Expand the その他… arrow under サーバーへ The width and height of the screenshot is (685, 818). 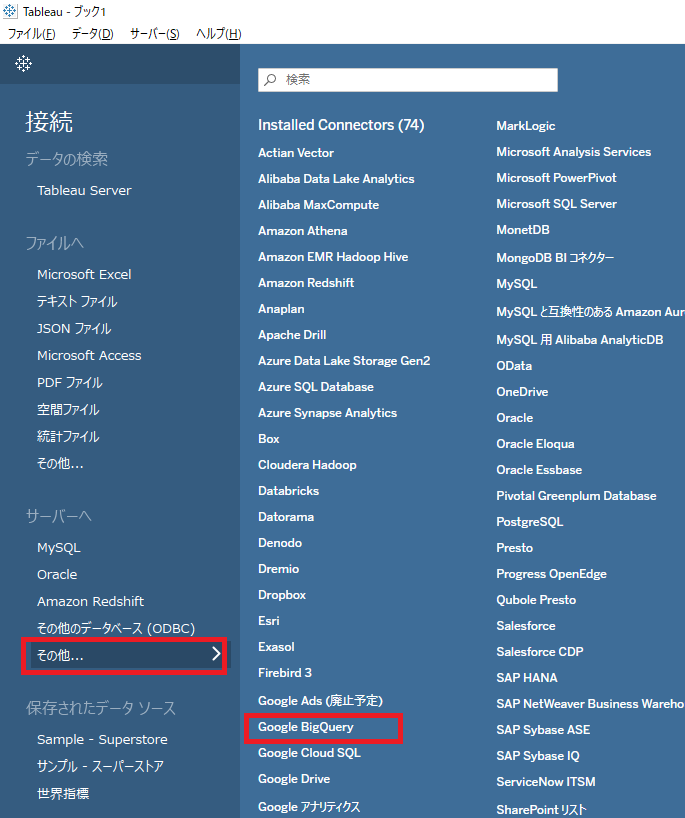216,654
